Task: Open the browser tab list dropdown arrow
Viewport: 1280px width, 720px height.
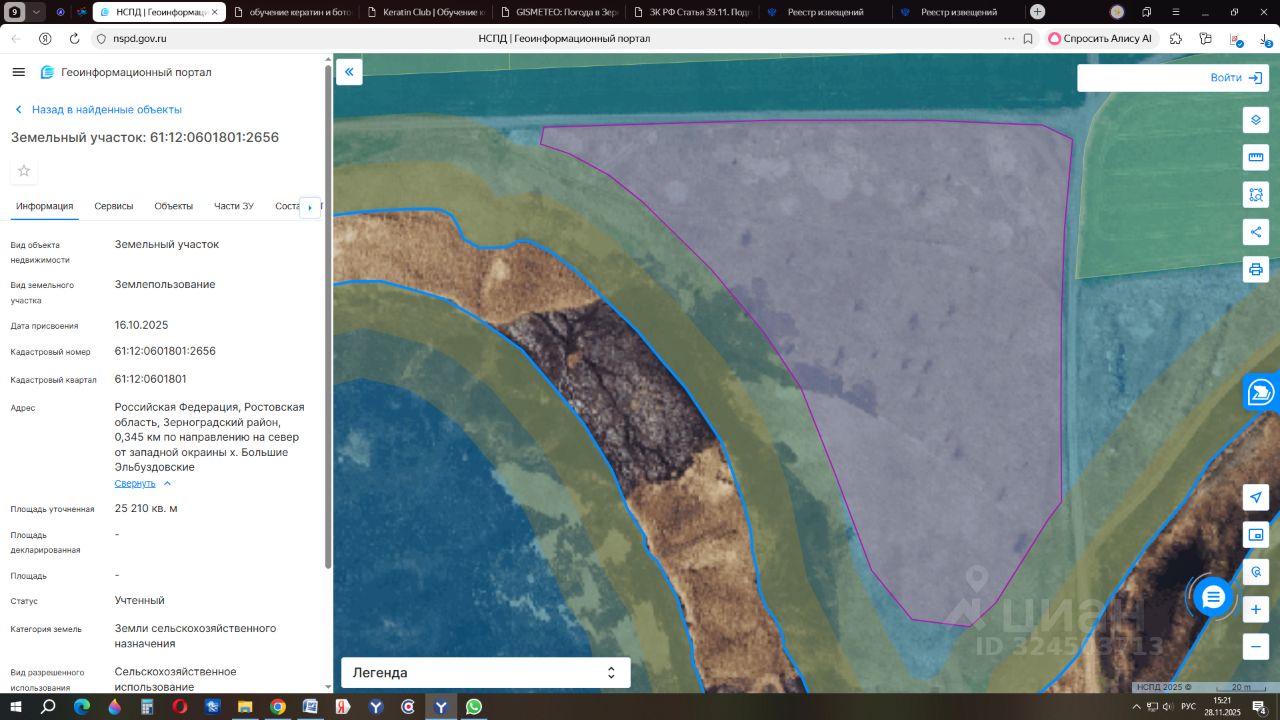Action: point(37,12)
